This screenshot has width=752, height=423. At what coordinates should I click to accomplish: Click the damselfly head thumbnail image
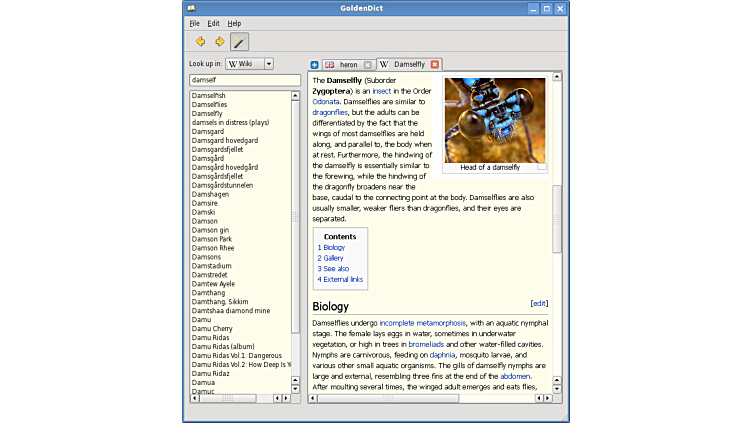[x=494, y=120]
